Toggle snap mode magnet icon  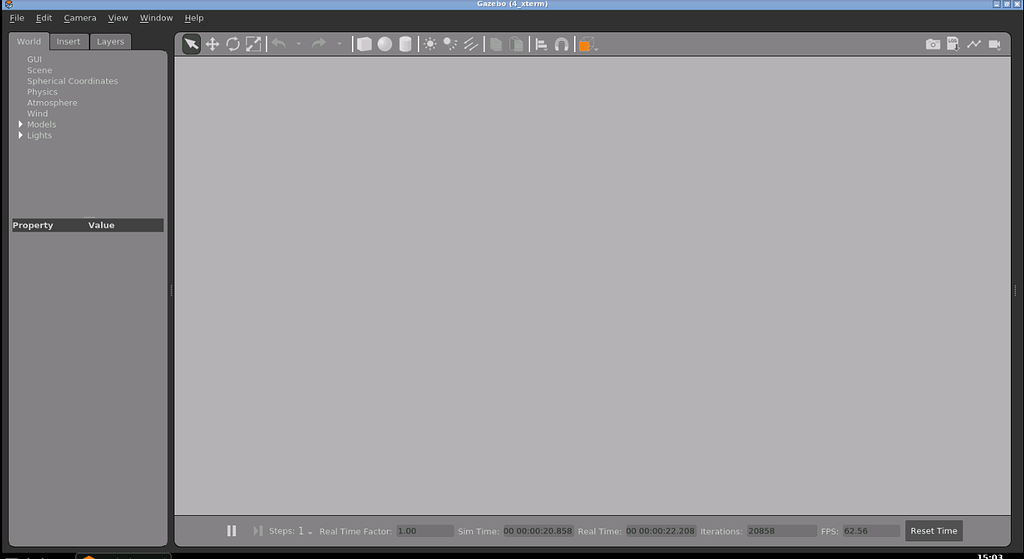562,44
